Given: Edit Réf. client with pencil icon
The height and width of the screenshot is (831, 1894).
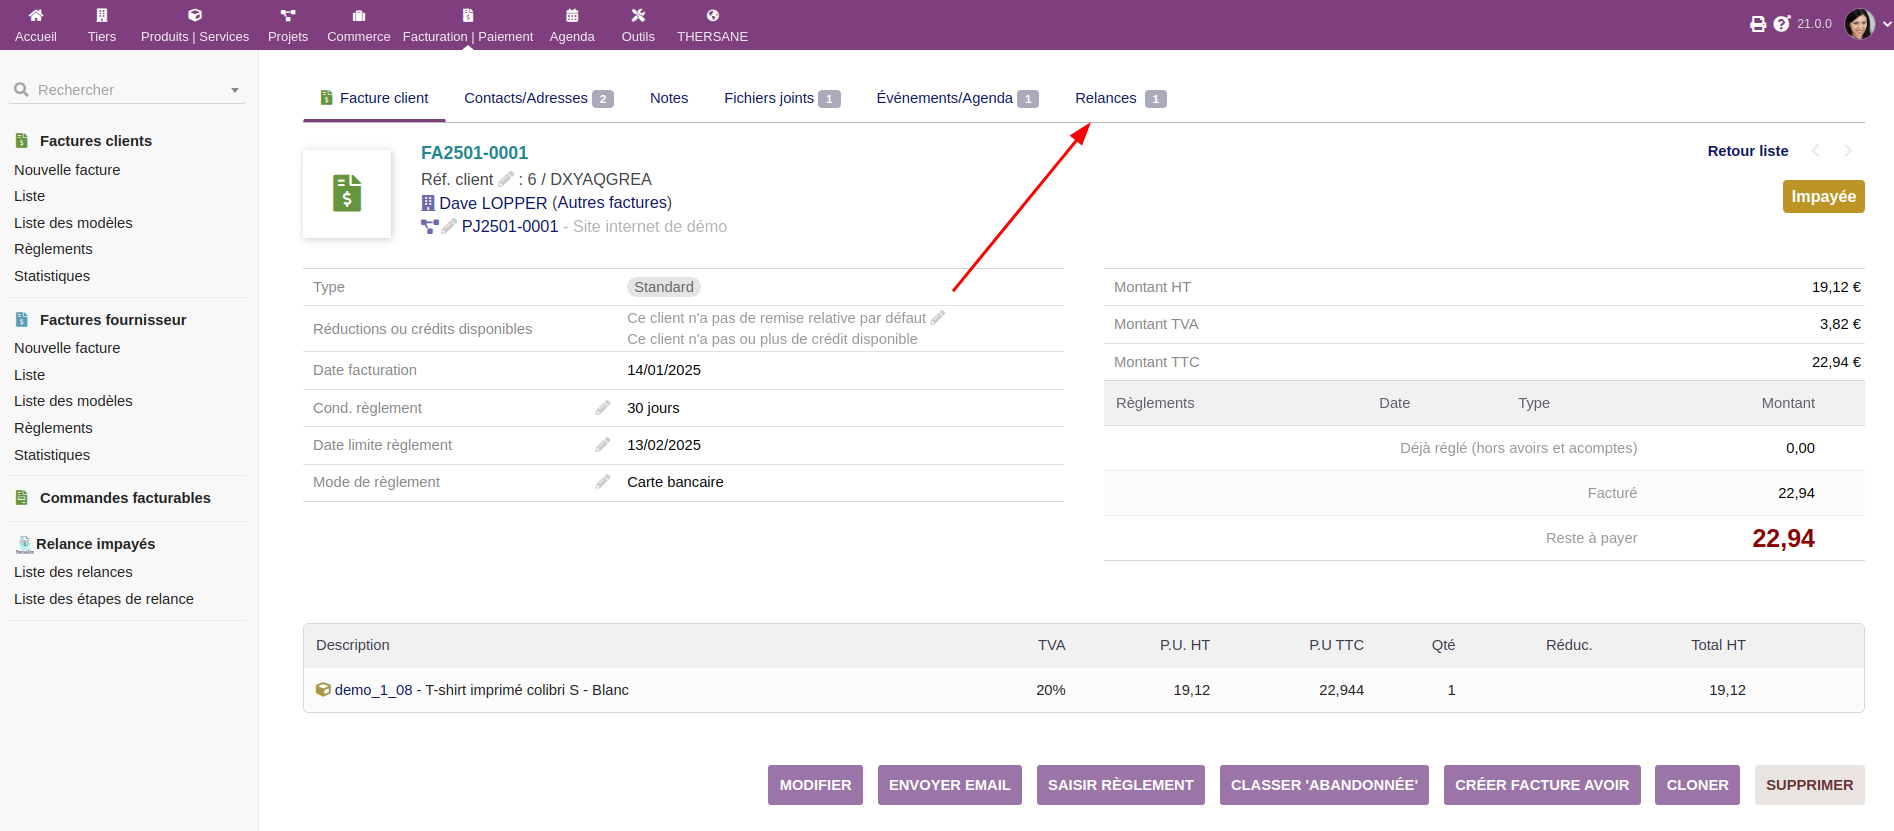Looking at the screenshot, I should tap(506, 179).
